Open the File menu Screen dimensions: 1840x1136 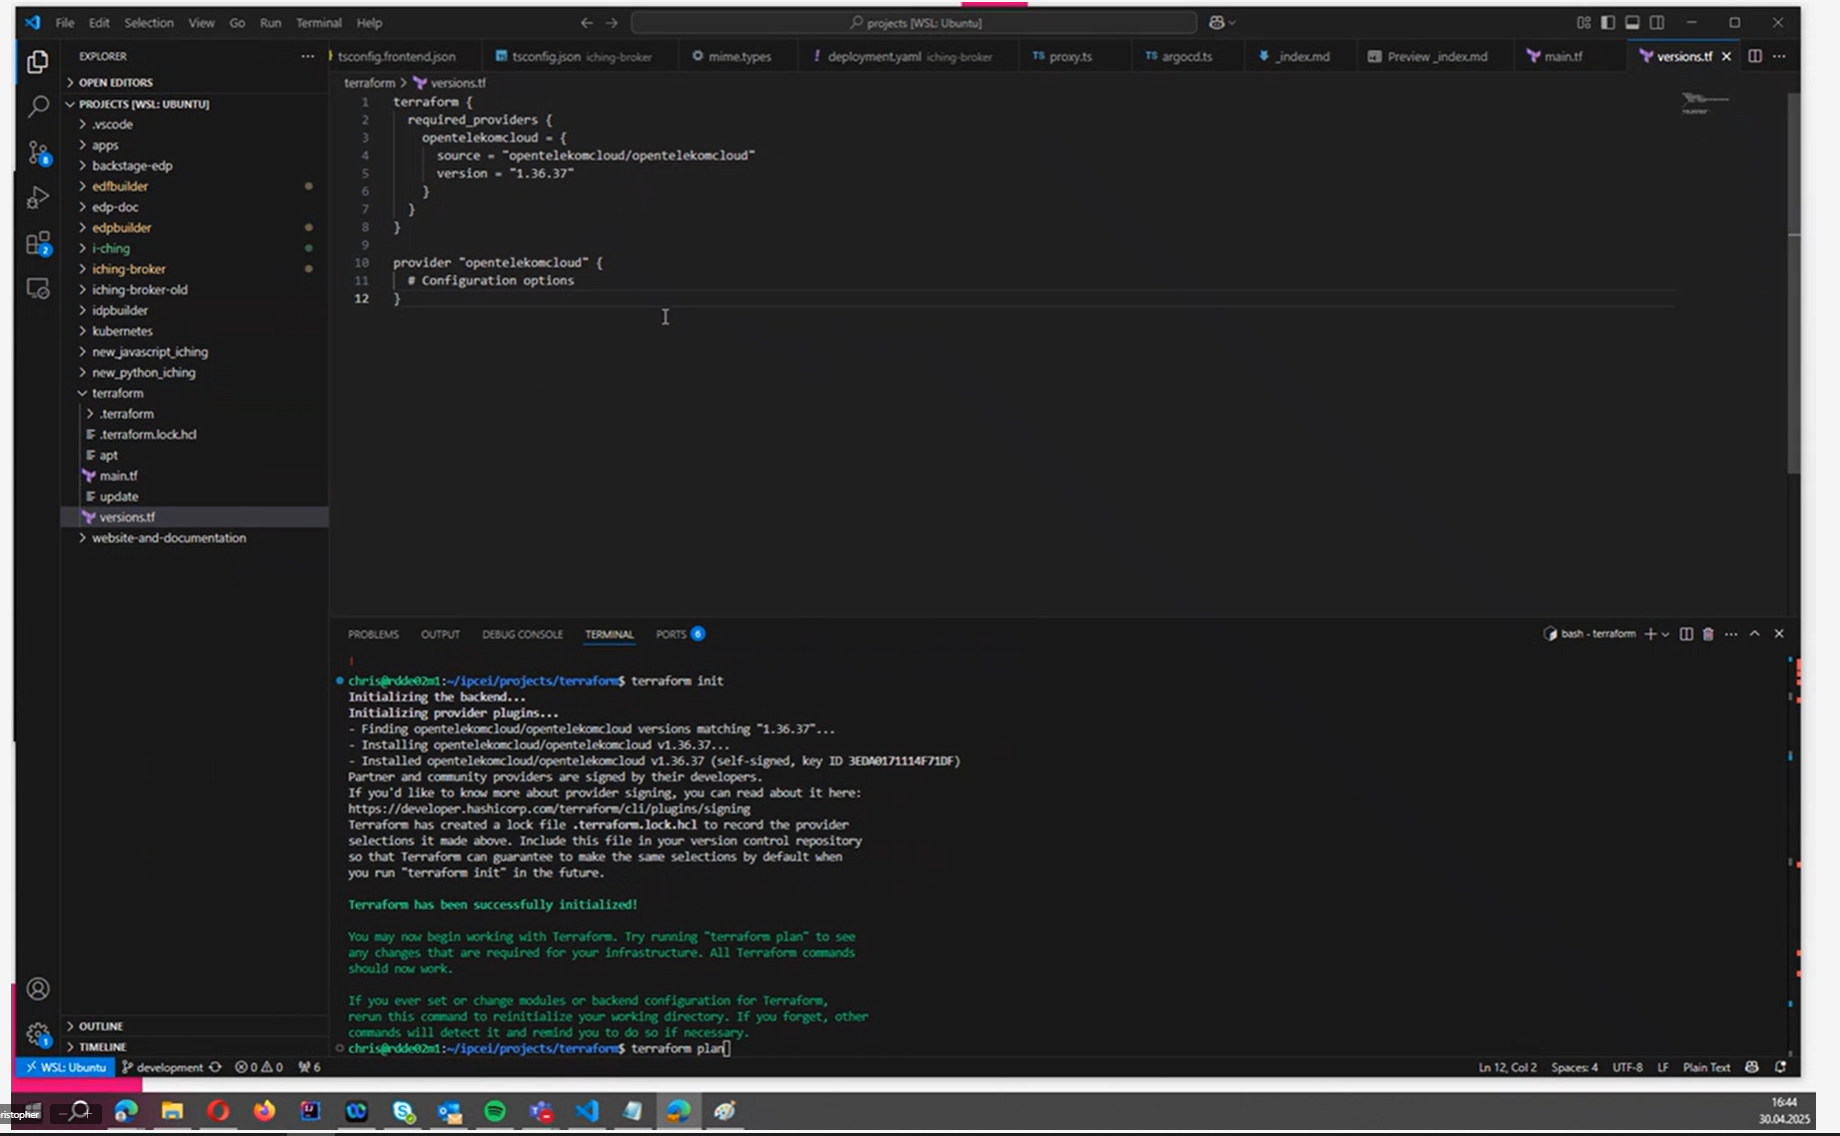[x=65, y=22]
